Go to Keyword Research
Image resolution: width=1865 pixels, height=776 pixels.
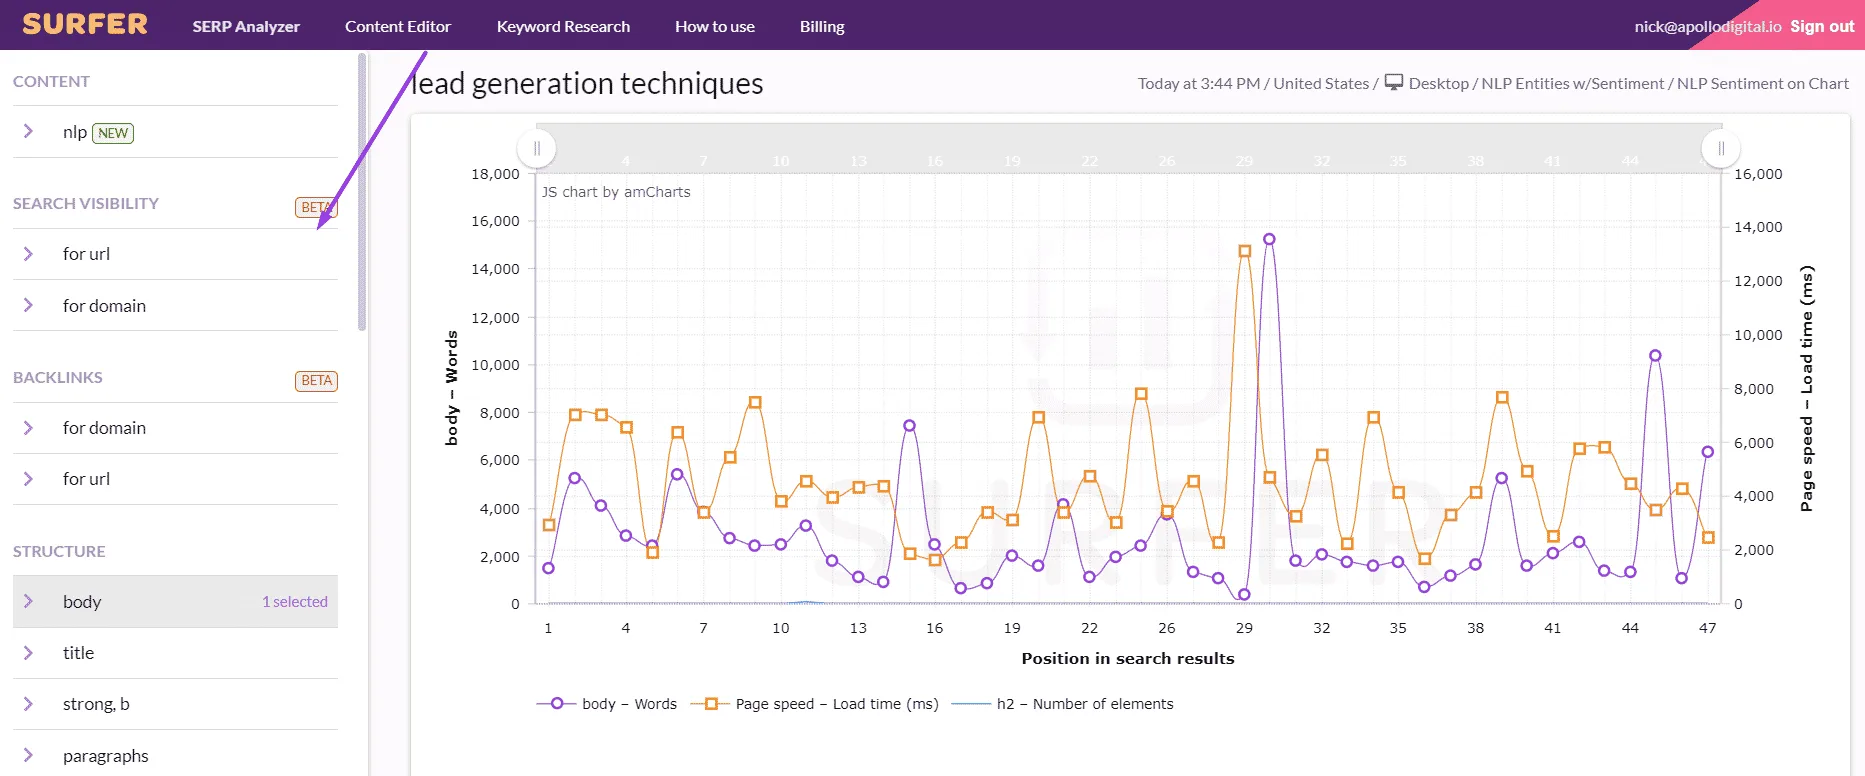pos(563,26)
